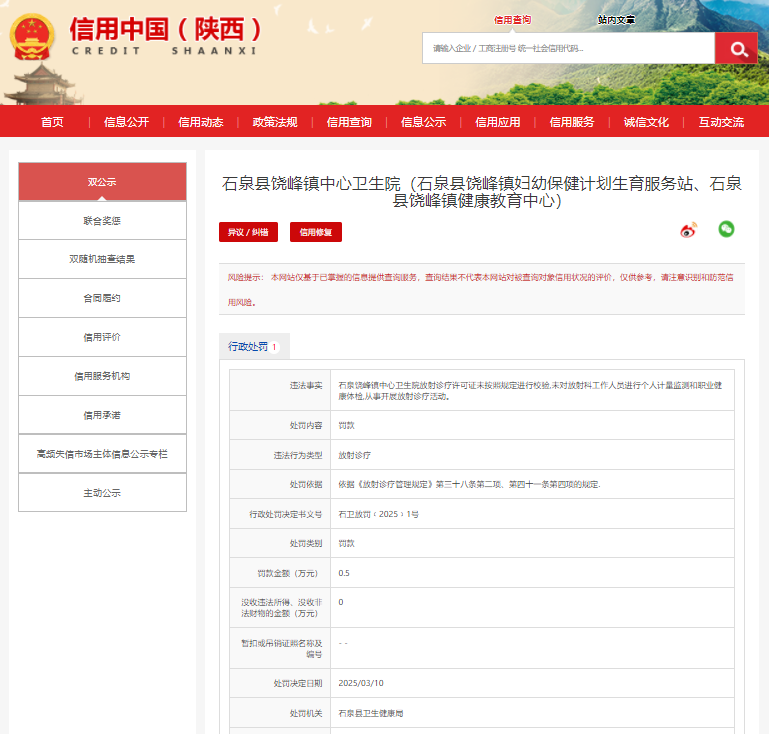Click the 违法事实 description text
This screenshot has height=734, width=769.
coord(530,391)
